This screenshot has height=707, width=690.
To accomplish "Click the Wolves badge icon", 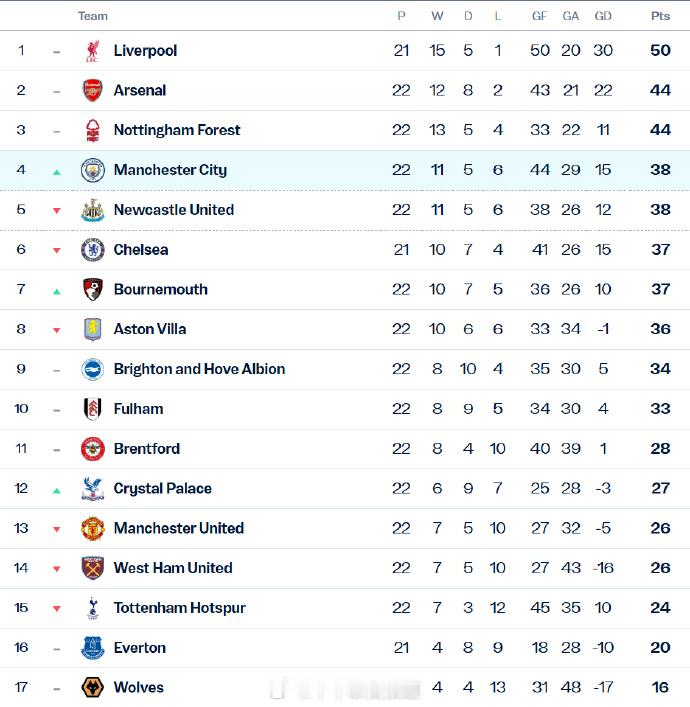I will pos(92,688).
